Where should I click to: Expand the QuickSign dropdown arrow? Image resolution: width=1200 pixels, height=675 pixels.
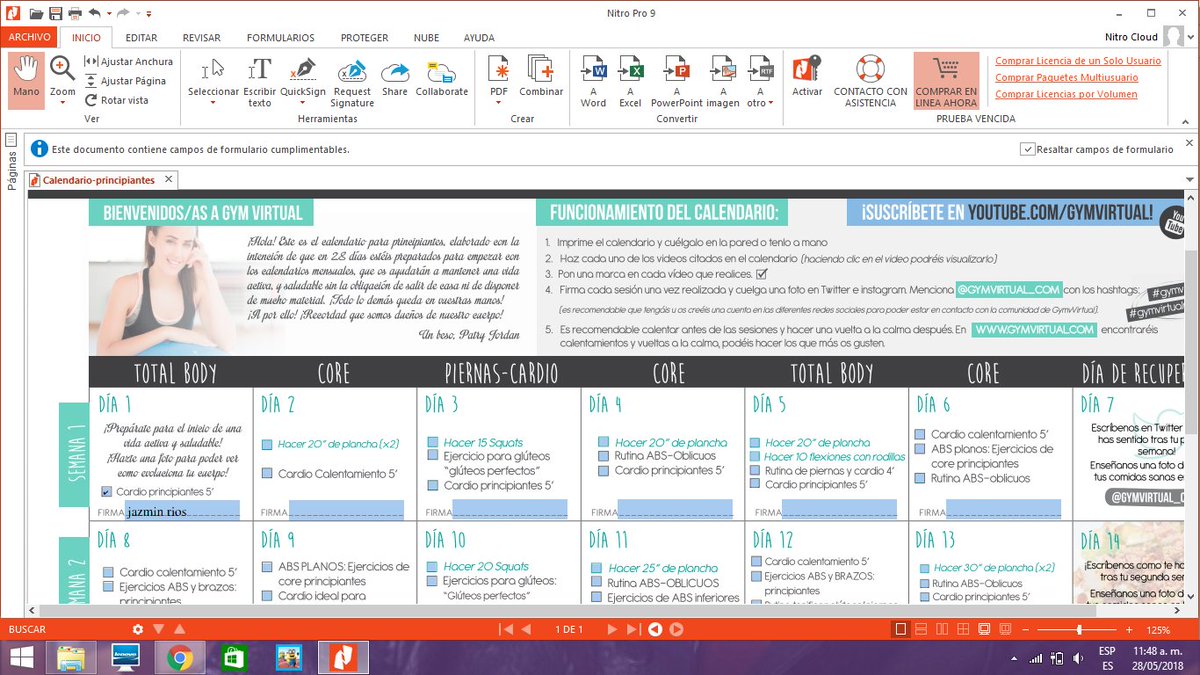(302, 102)
